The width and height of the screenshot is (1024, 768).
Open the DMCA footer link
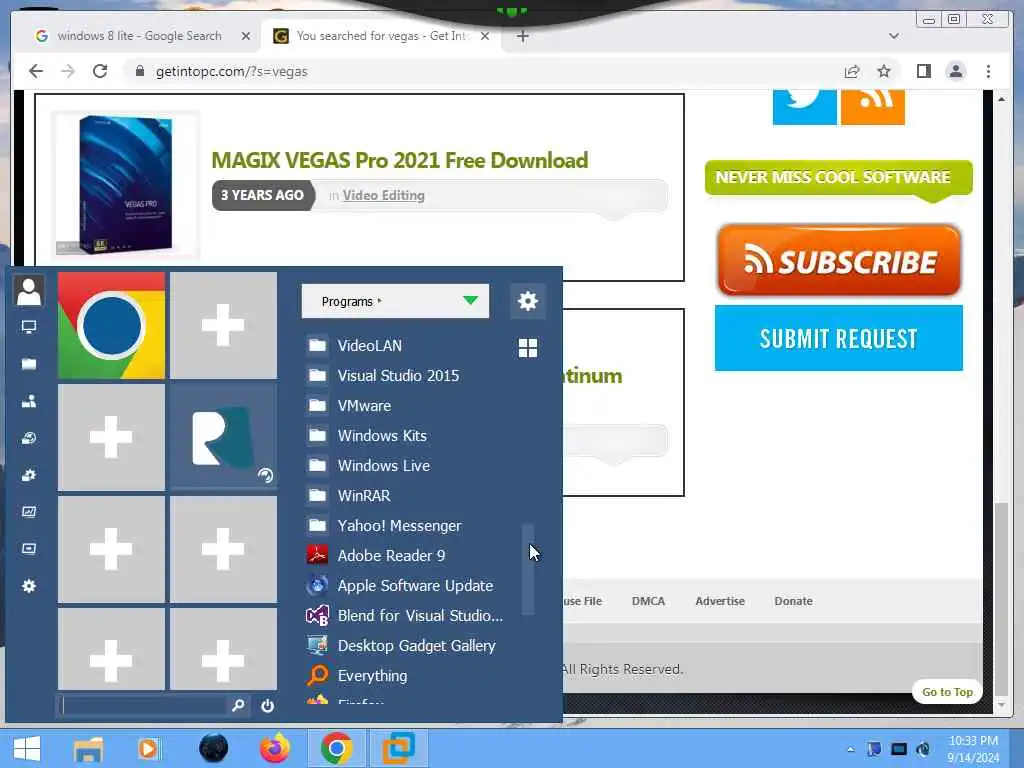click(648, 601)
